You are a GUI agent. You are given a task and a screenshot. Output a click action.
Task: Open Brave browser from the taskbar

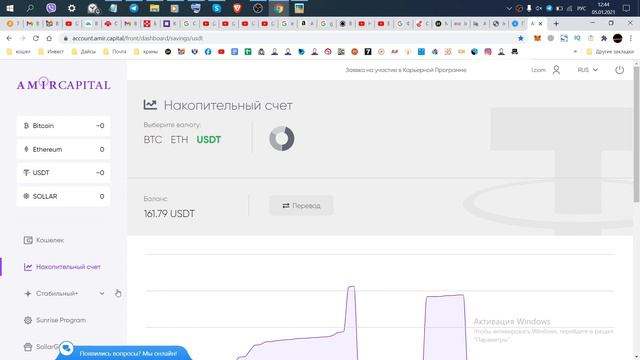237,8
